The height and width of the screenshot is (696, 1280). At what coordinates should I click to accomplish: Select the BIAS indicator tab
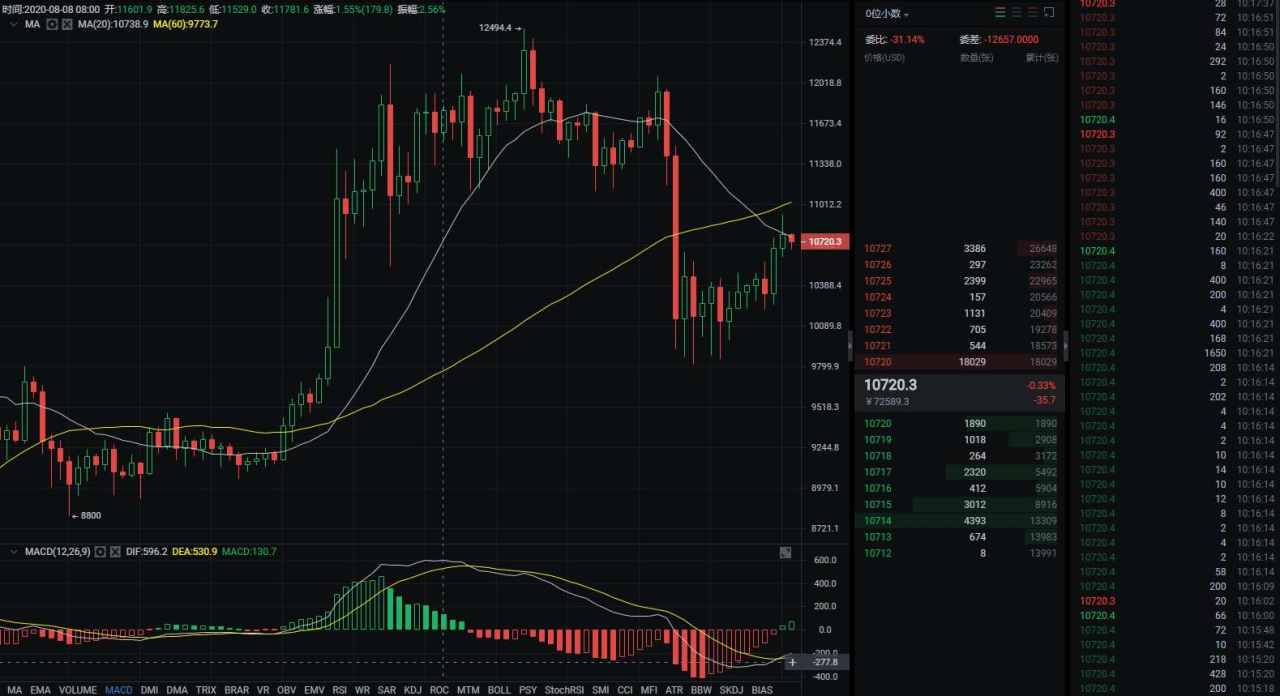pyautogui.click(x=762, y=690)
